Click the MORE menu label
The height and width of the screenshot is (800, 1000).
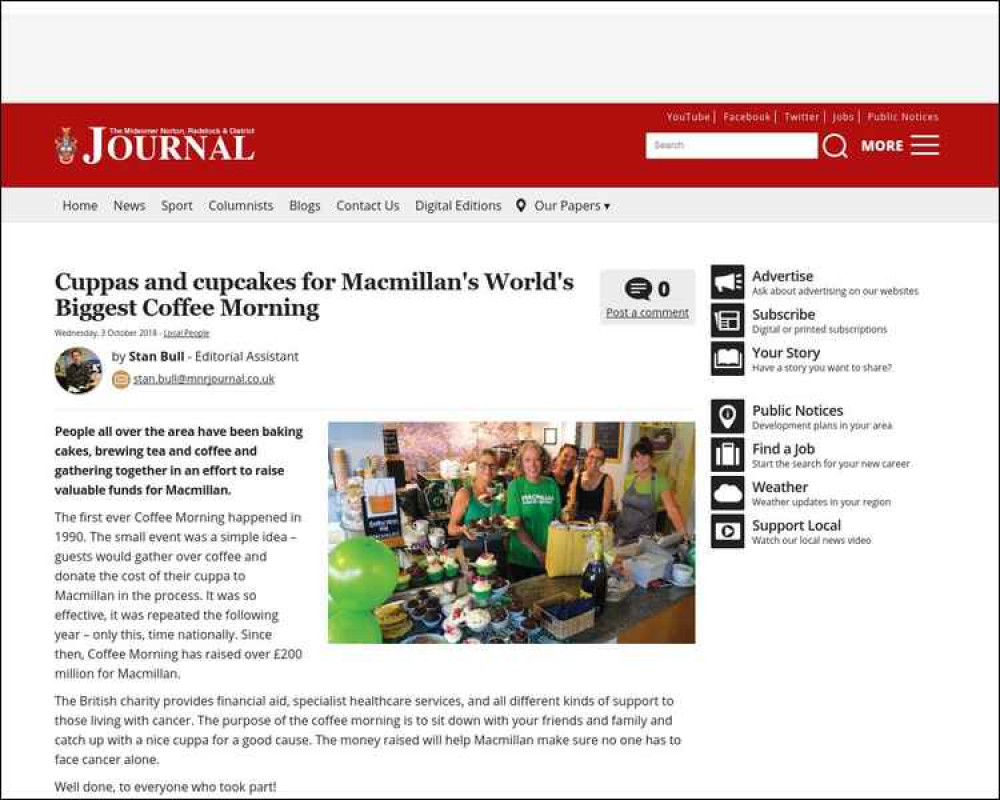(882, 146)
